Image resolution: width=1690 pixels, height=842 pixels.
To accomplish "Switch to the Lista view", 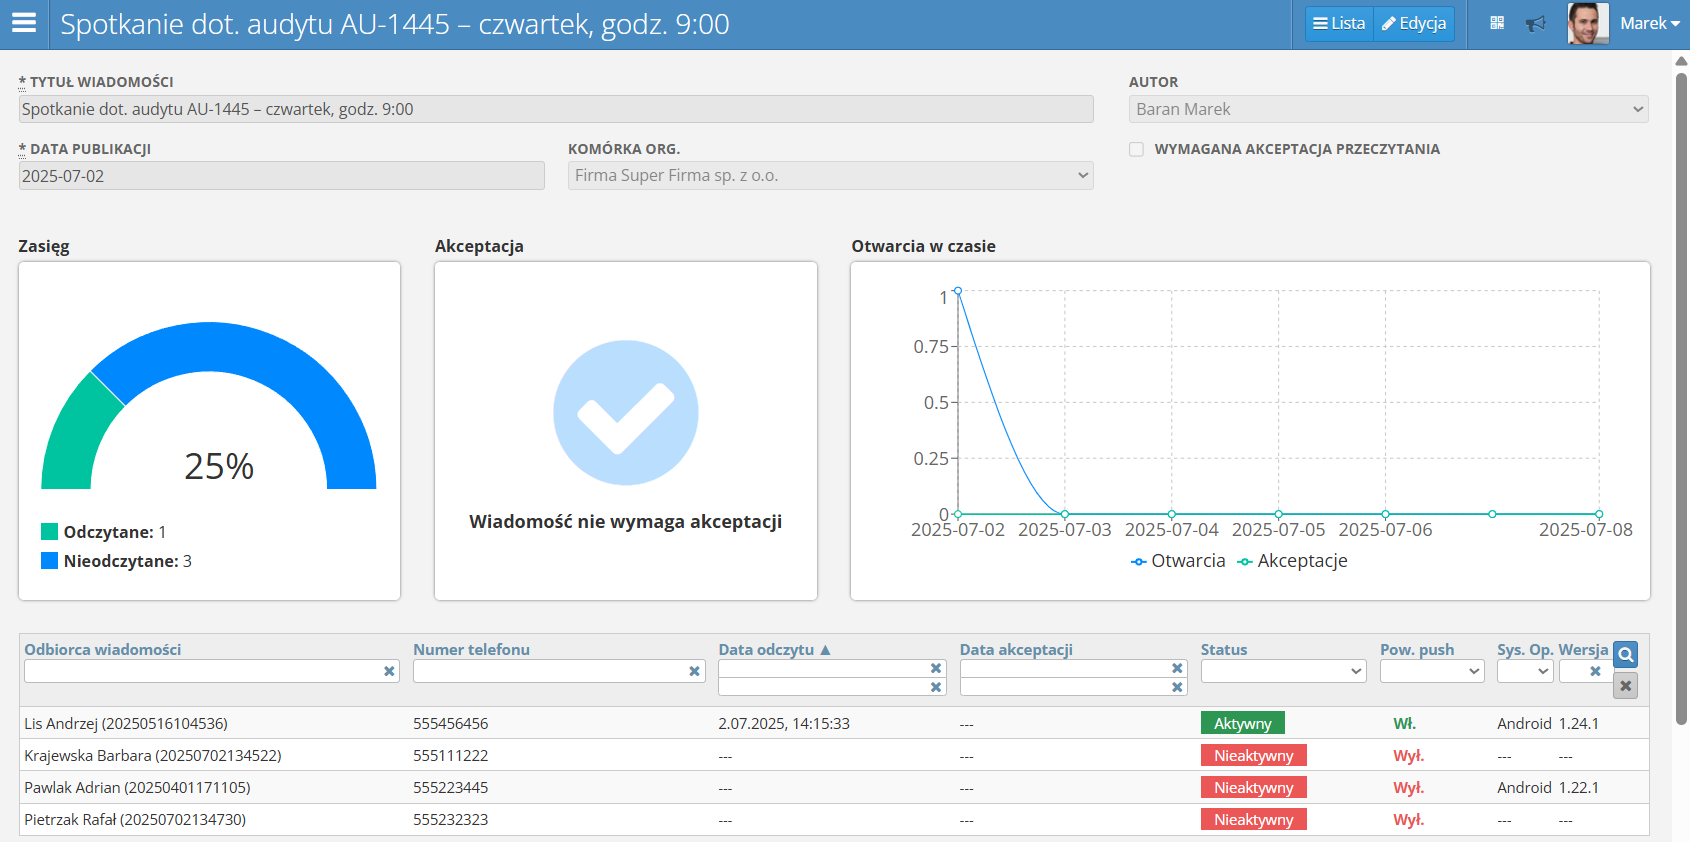I will 1339,23.
